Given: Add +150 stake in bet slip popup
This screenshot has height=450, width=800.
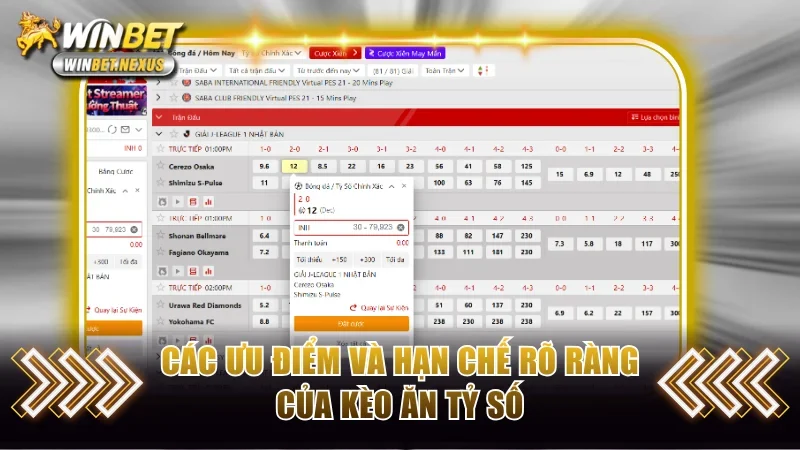Looking at the screenshot, I should 339,260.
